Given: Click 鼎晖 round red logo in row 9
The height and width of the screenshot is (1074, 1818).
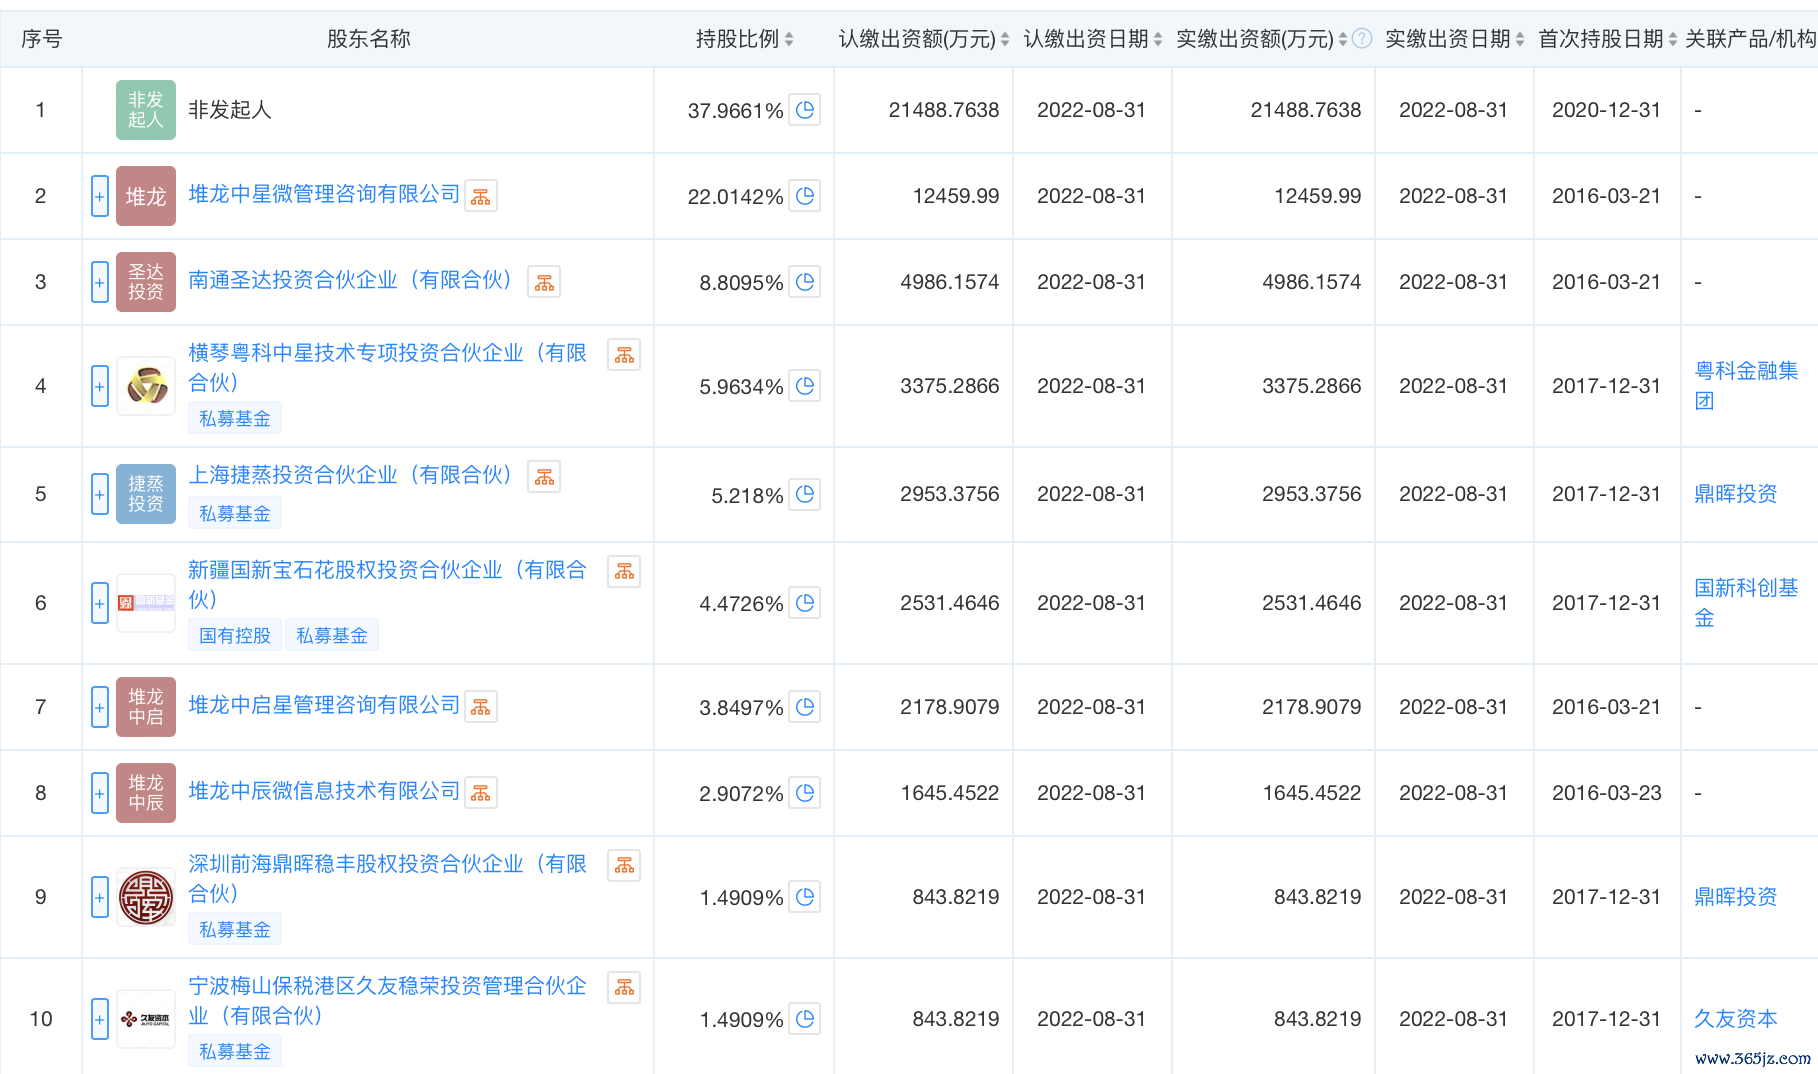Looking at the screenshot, I should 146,897.
